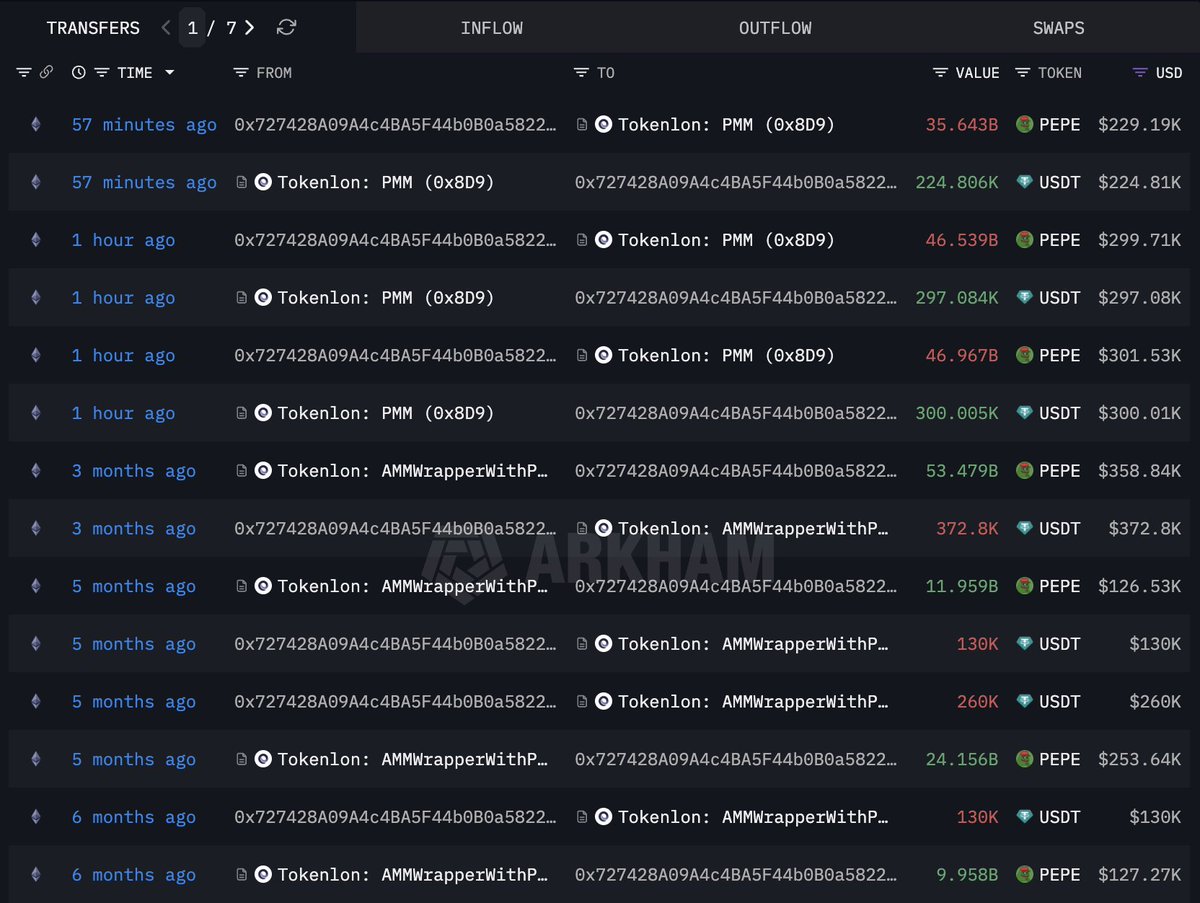Click Tokenlon logo in the 300.005K row
The image size is (1200, 903).
click(x=263, y=413)
